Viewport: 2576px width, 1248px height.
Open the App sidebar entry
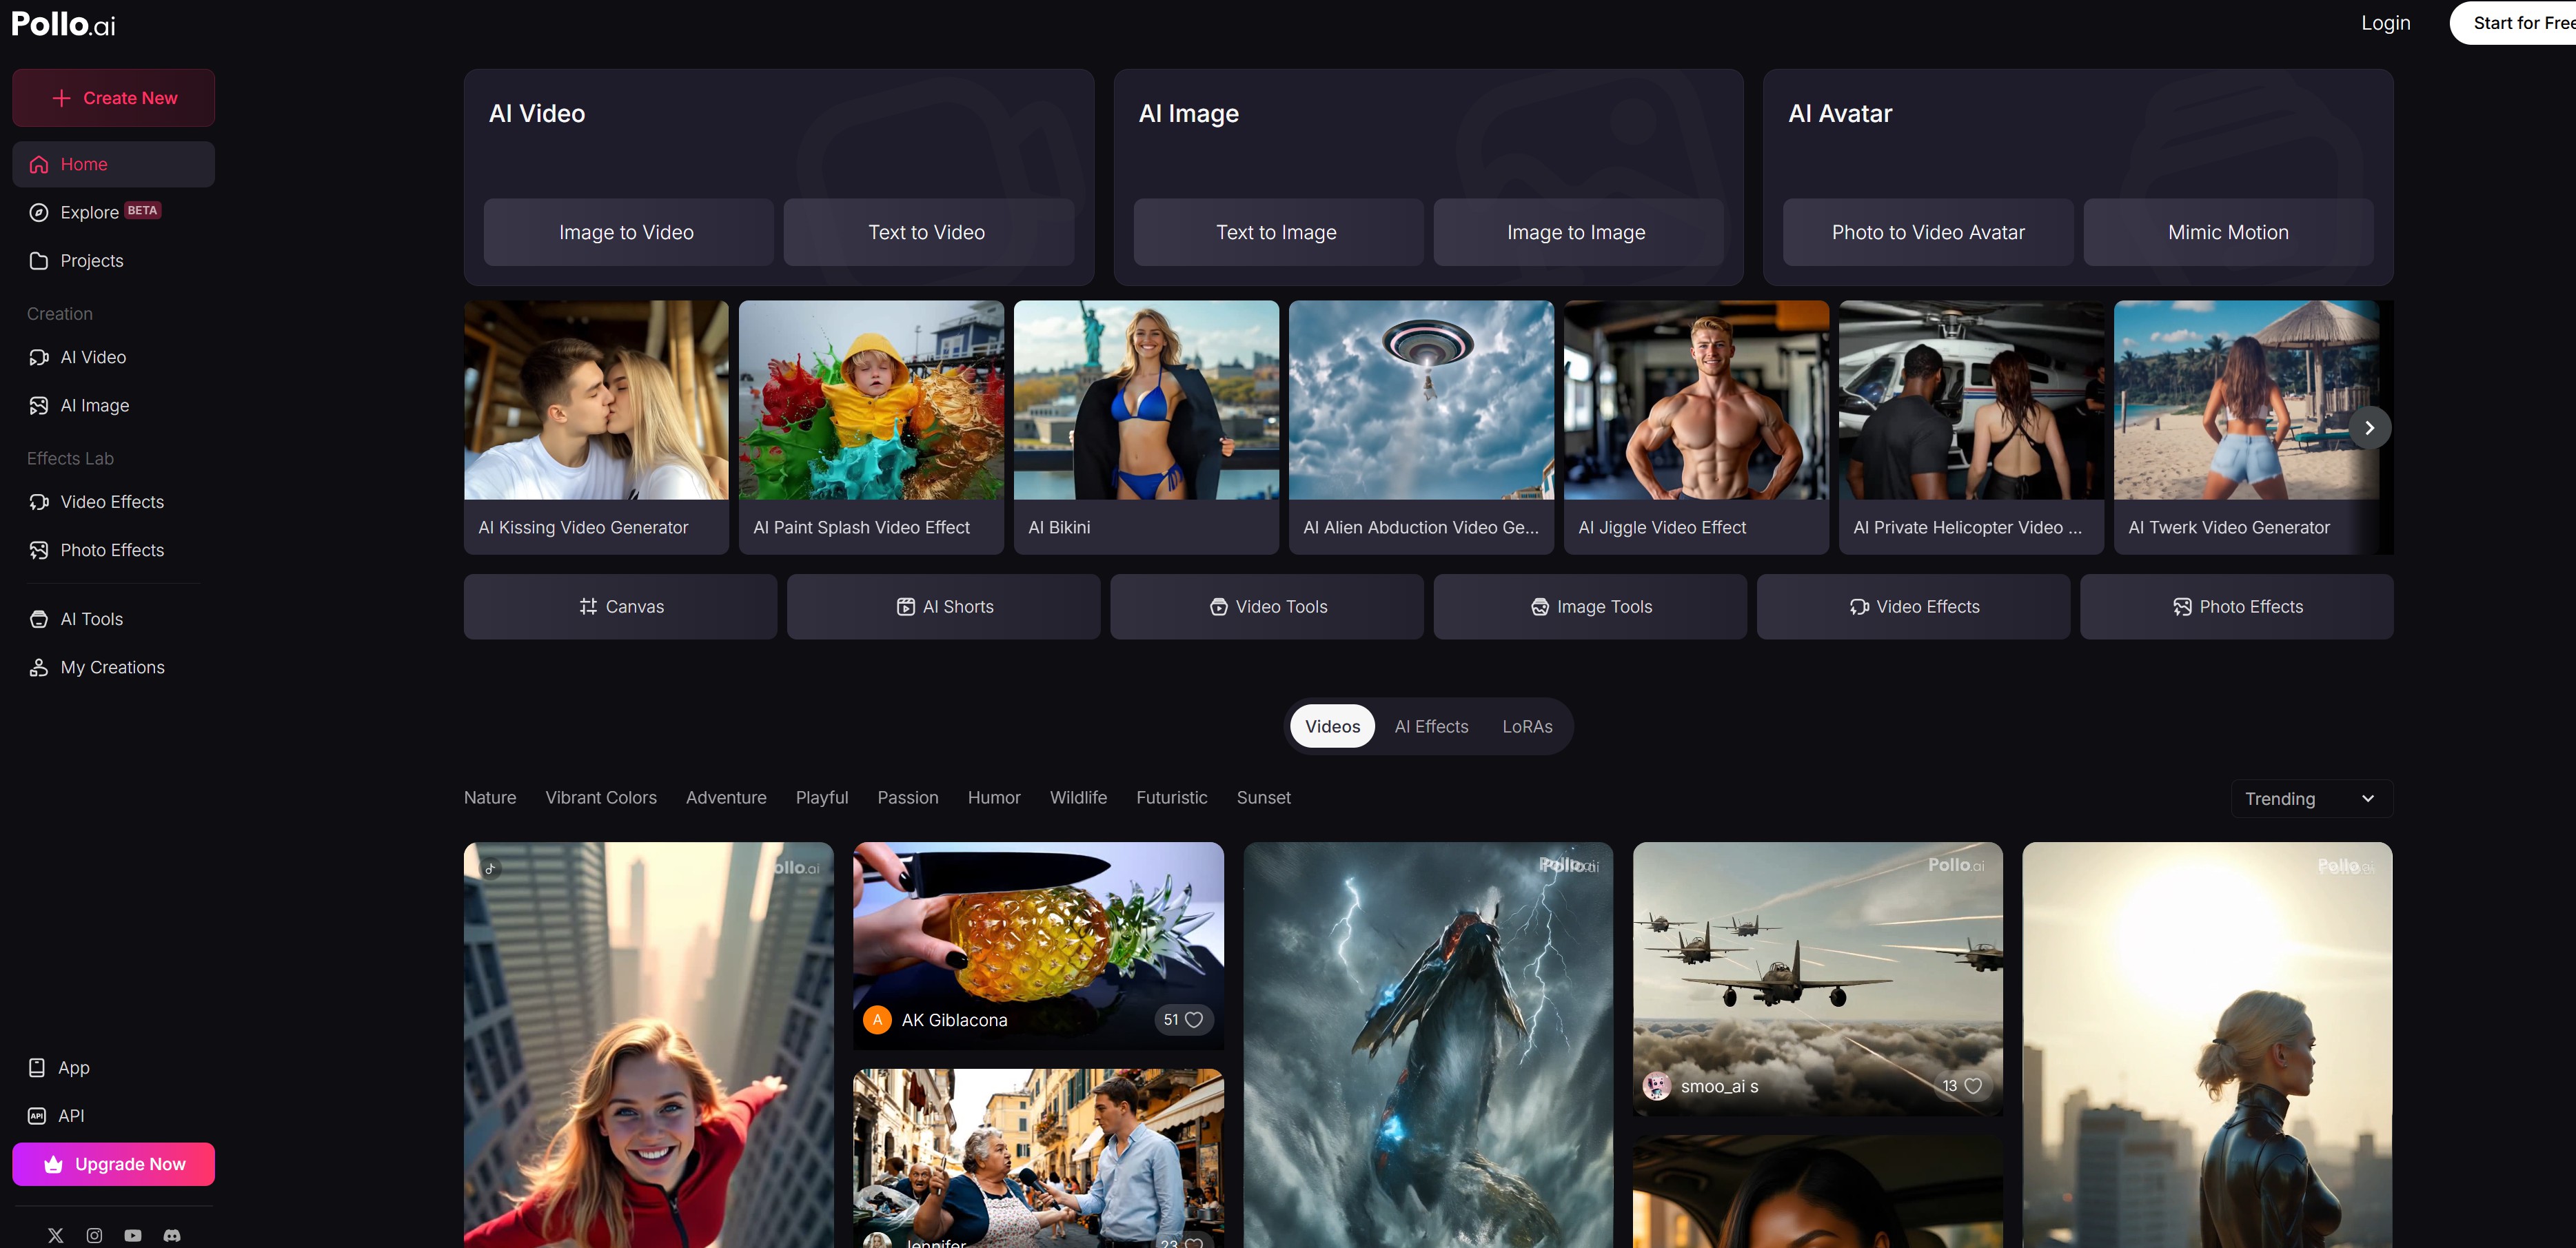click(x=73, y=1067)
